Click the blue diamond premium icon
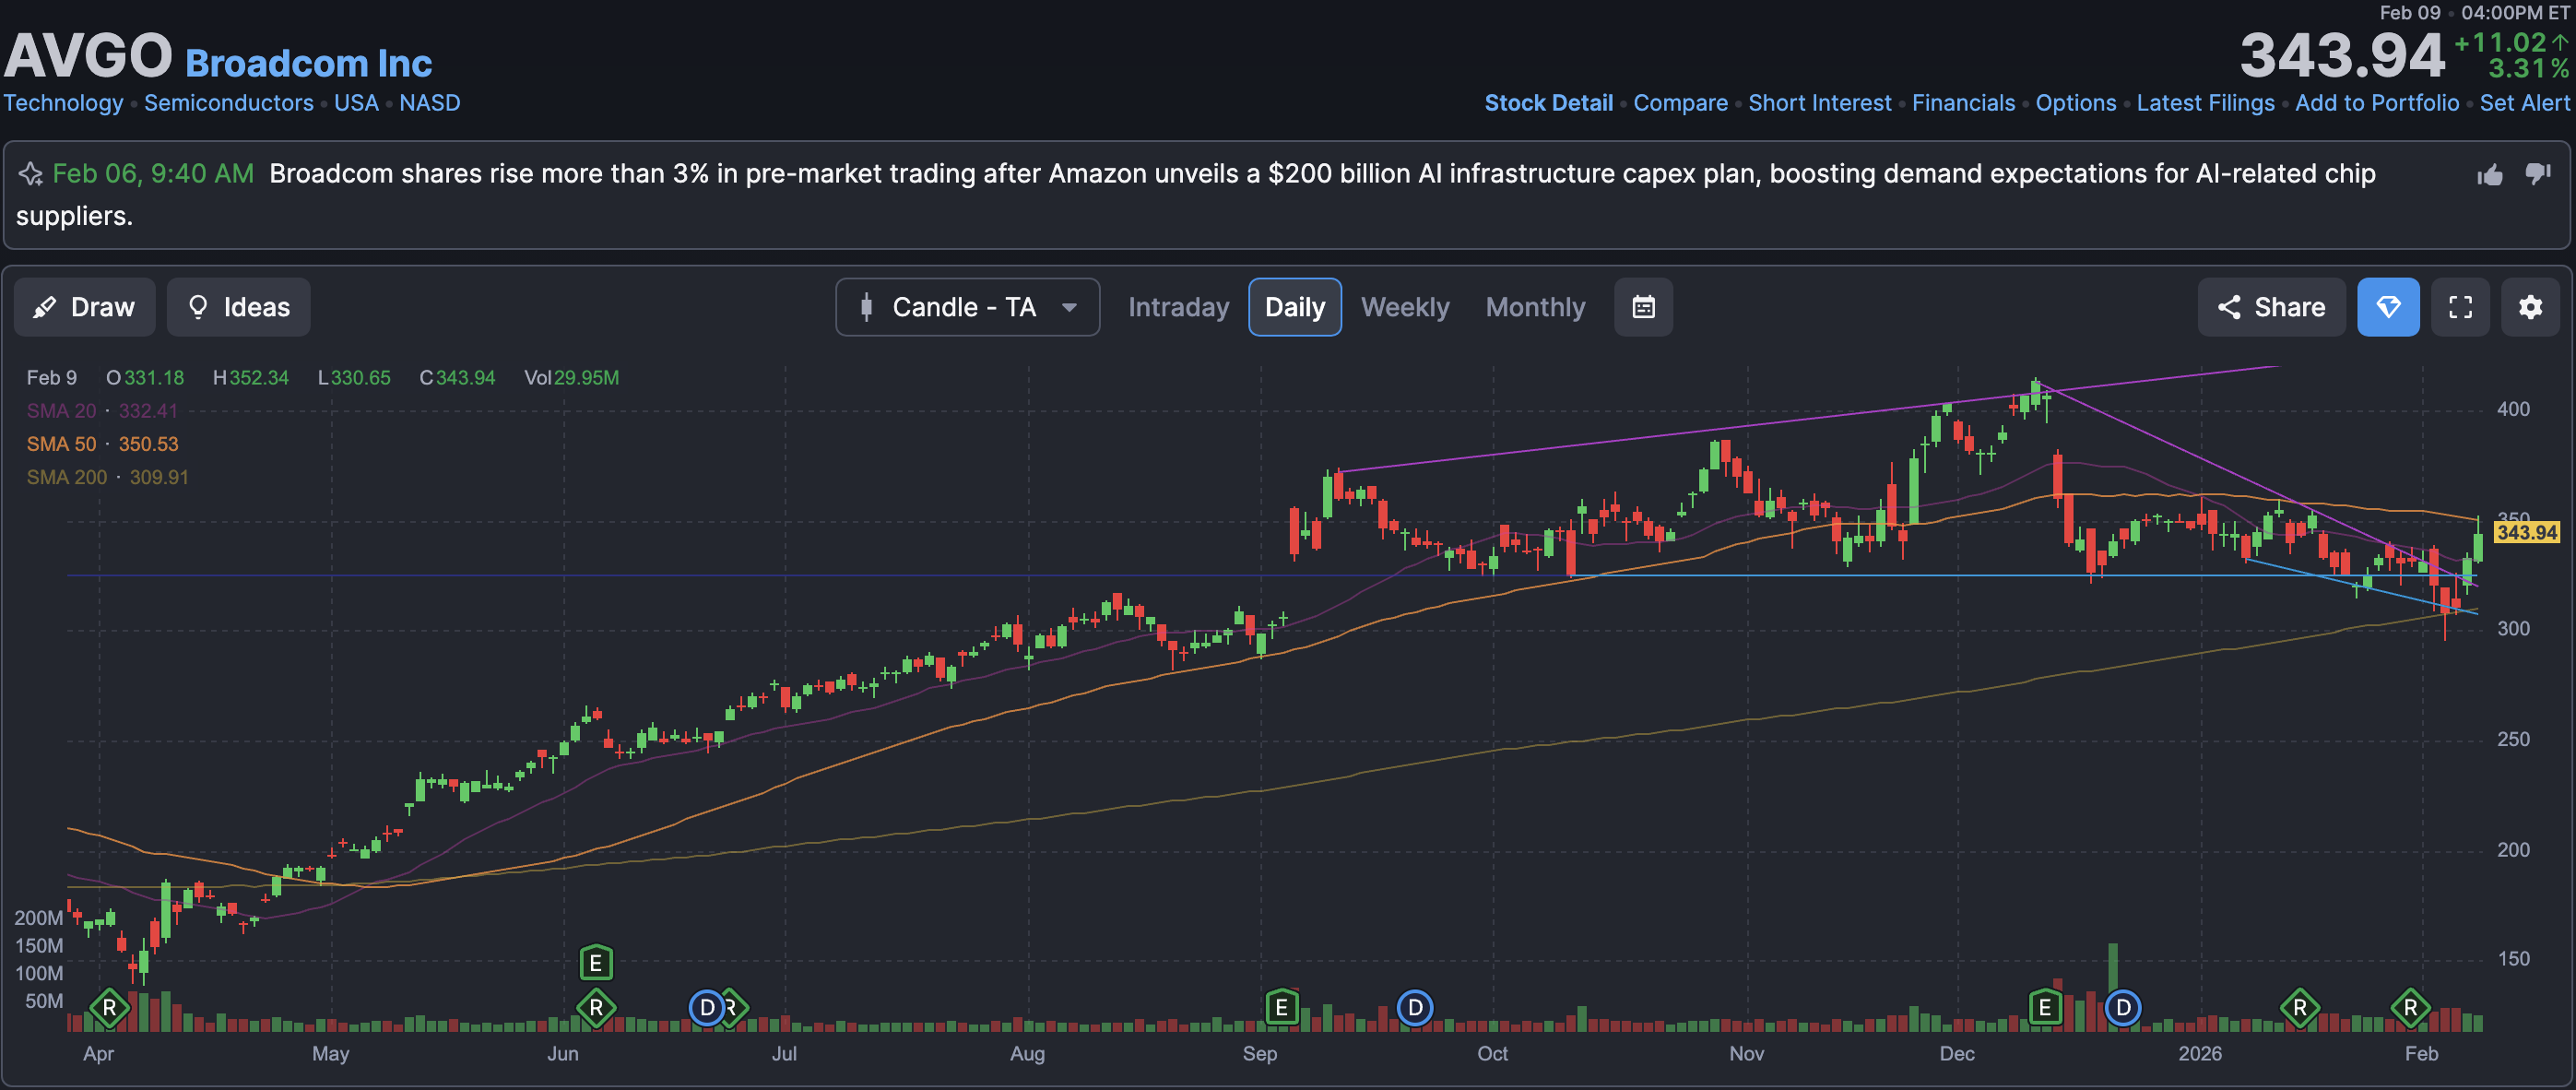The height and width of the screenshot is (1090, 2576). 2388,307
